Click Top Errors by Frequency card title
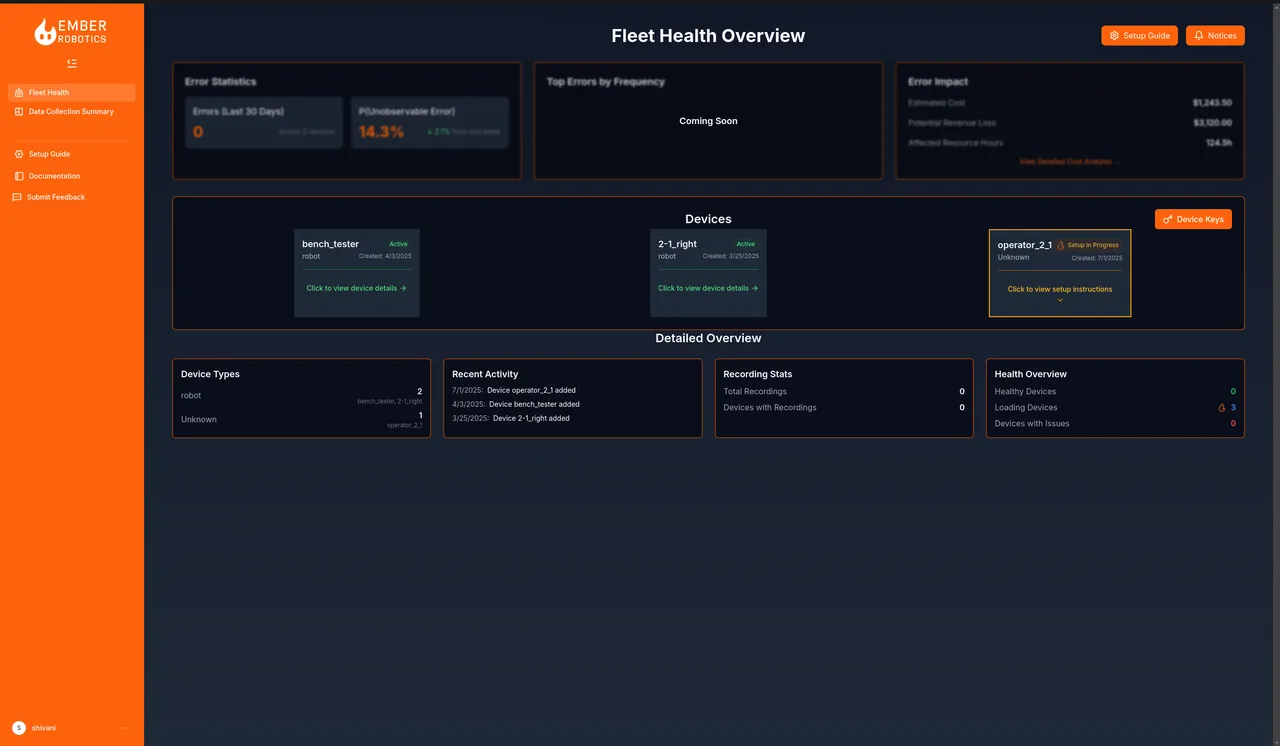This screenshot has width=1280, height=746. pyautogui.click(x=606, y=82)
